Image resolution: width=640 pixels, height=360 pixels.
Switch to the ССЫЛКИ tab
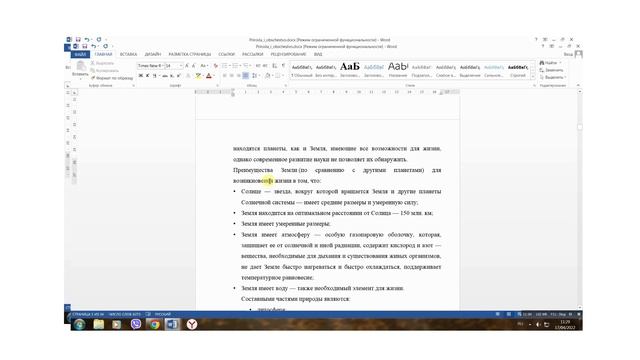pyautogui.click(x=226, y=54)
